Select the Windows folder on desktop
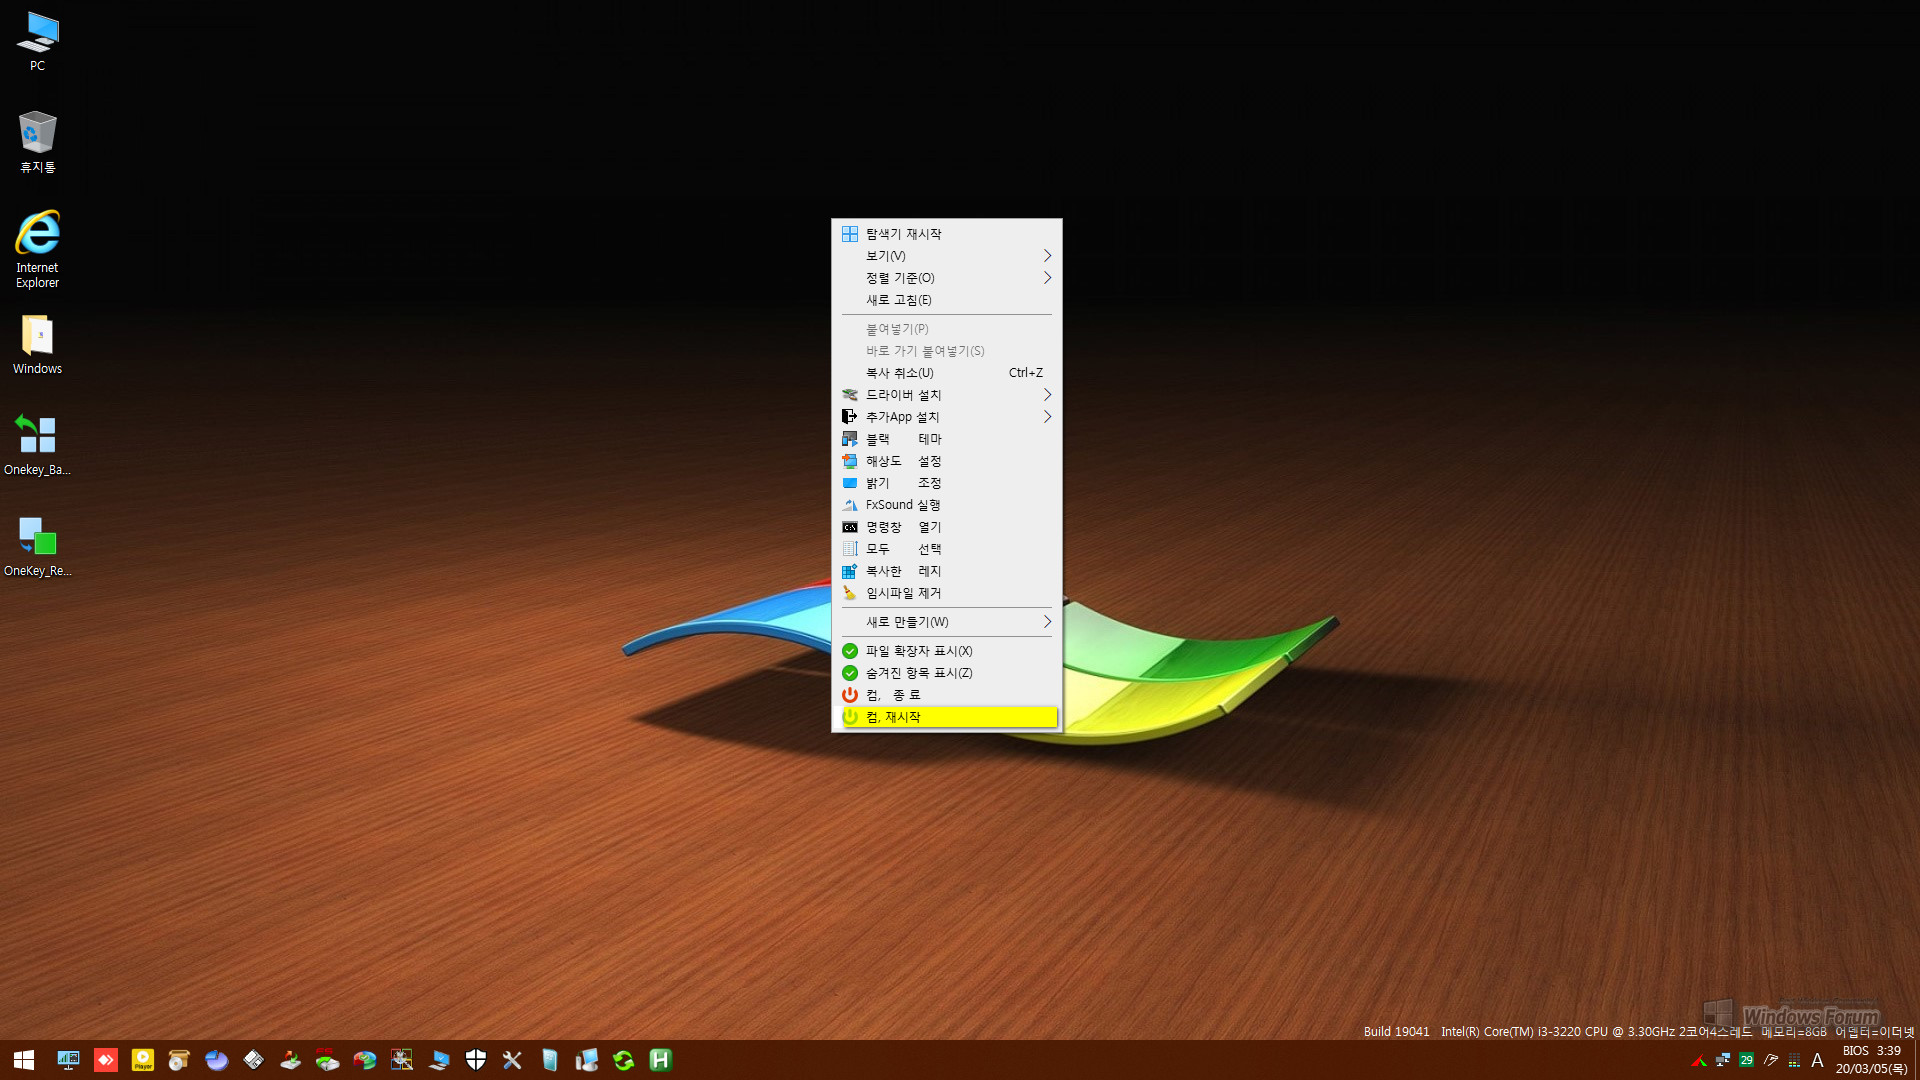The image size is (1920, 1080). [37, 345]
